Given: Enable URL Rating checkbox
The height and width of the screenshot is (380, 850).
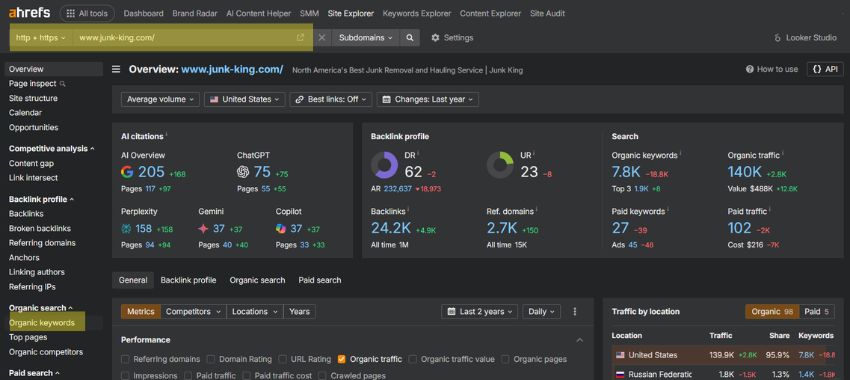Looking at the screenshot, I should click(x=282, y=359).
